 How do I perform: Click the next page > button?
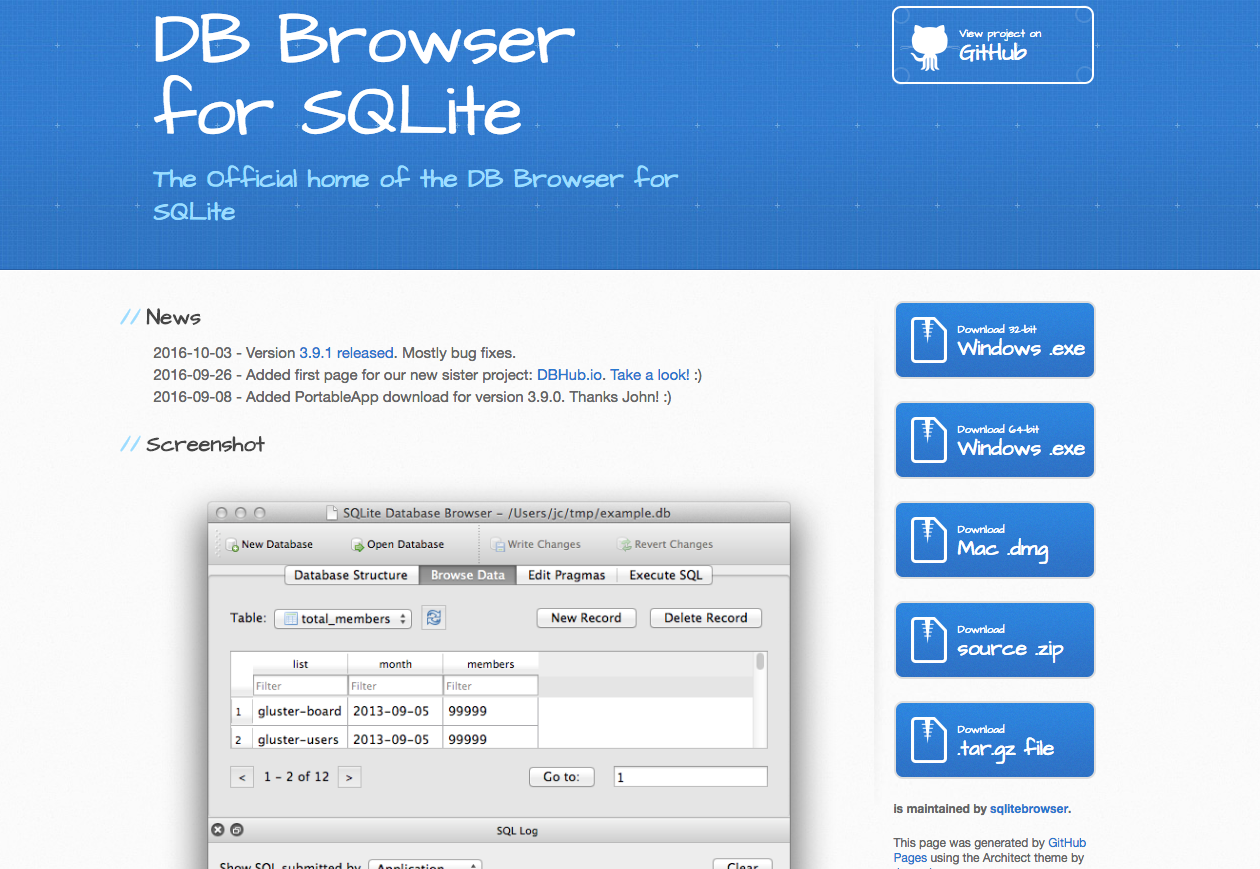click(x=349, y=777)
